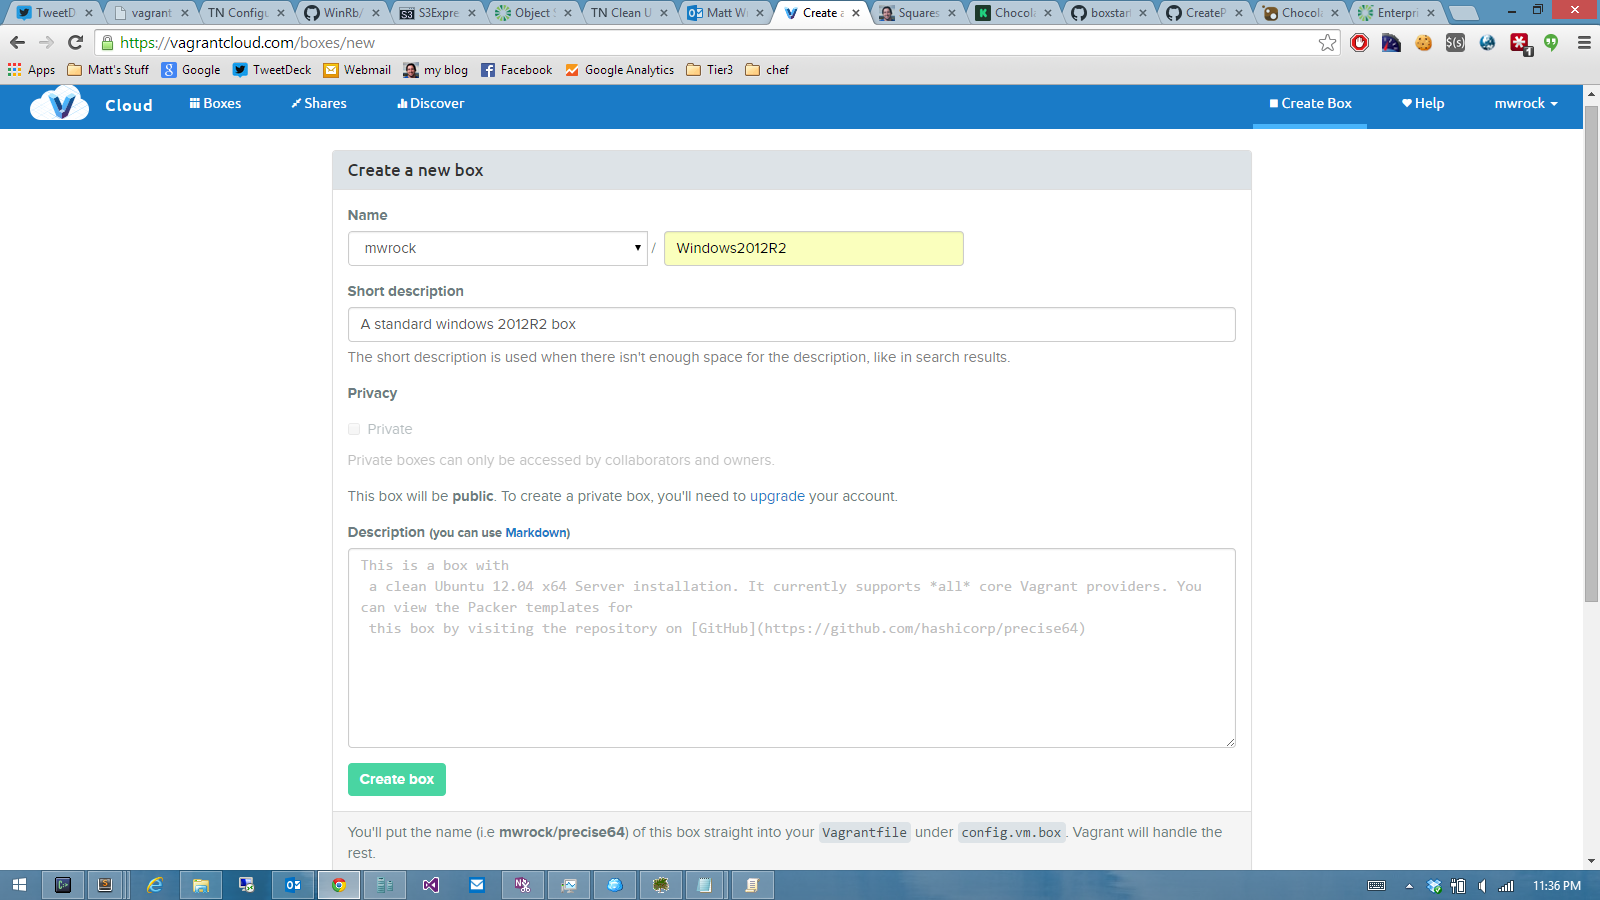This screenshot has height=900, width=1600.
Task: Open the Boxes page in navbar
Action: [x=215, y=103]
